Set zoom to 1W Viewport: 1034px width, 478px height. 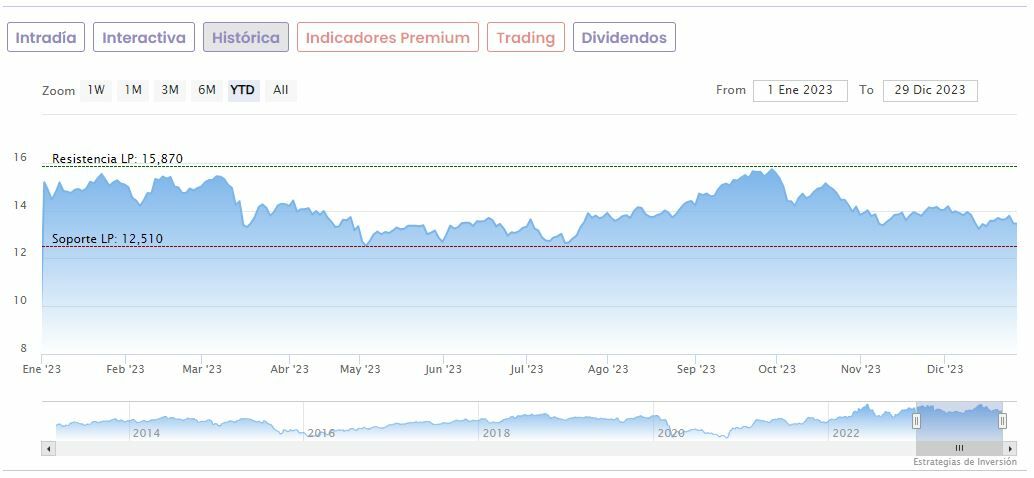[96, 90]
